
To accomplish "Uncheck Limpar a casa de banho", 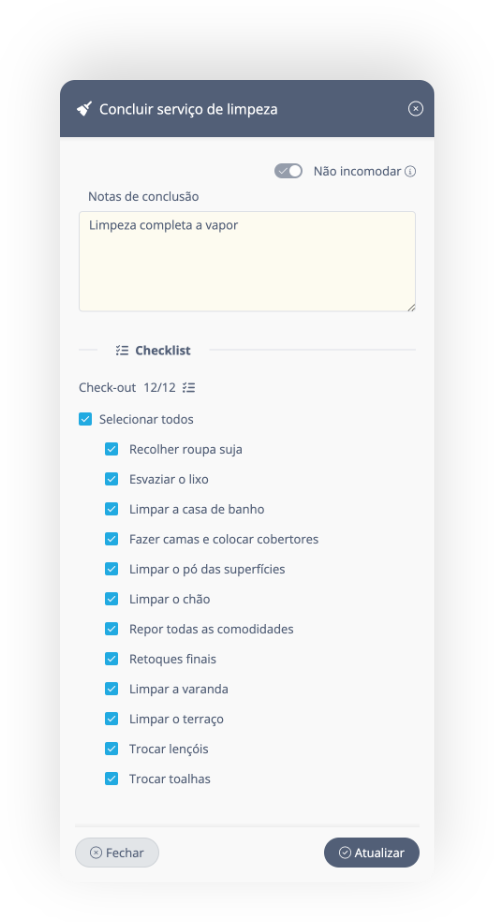I will [x=111, y=509].
